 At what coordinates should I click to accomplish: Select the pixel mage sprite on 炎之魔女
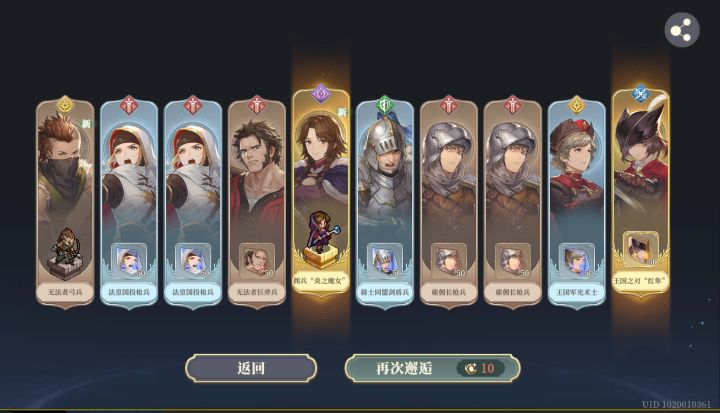321,240
